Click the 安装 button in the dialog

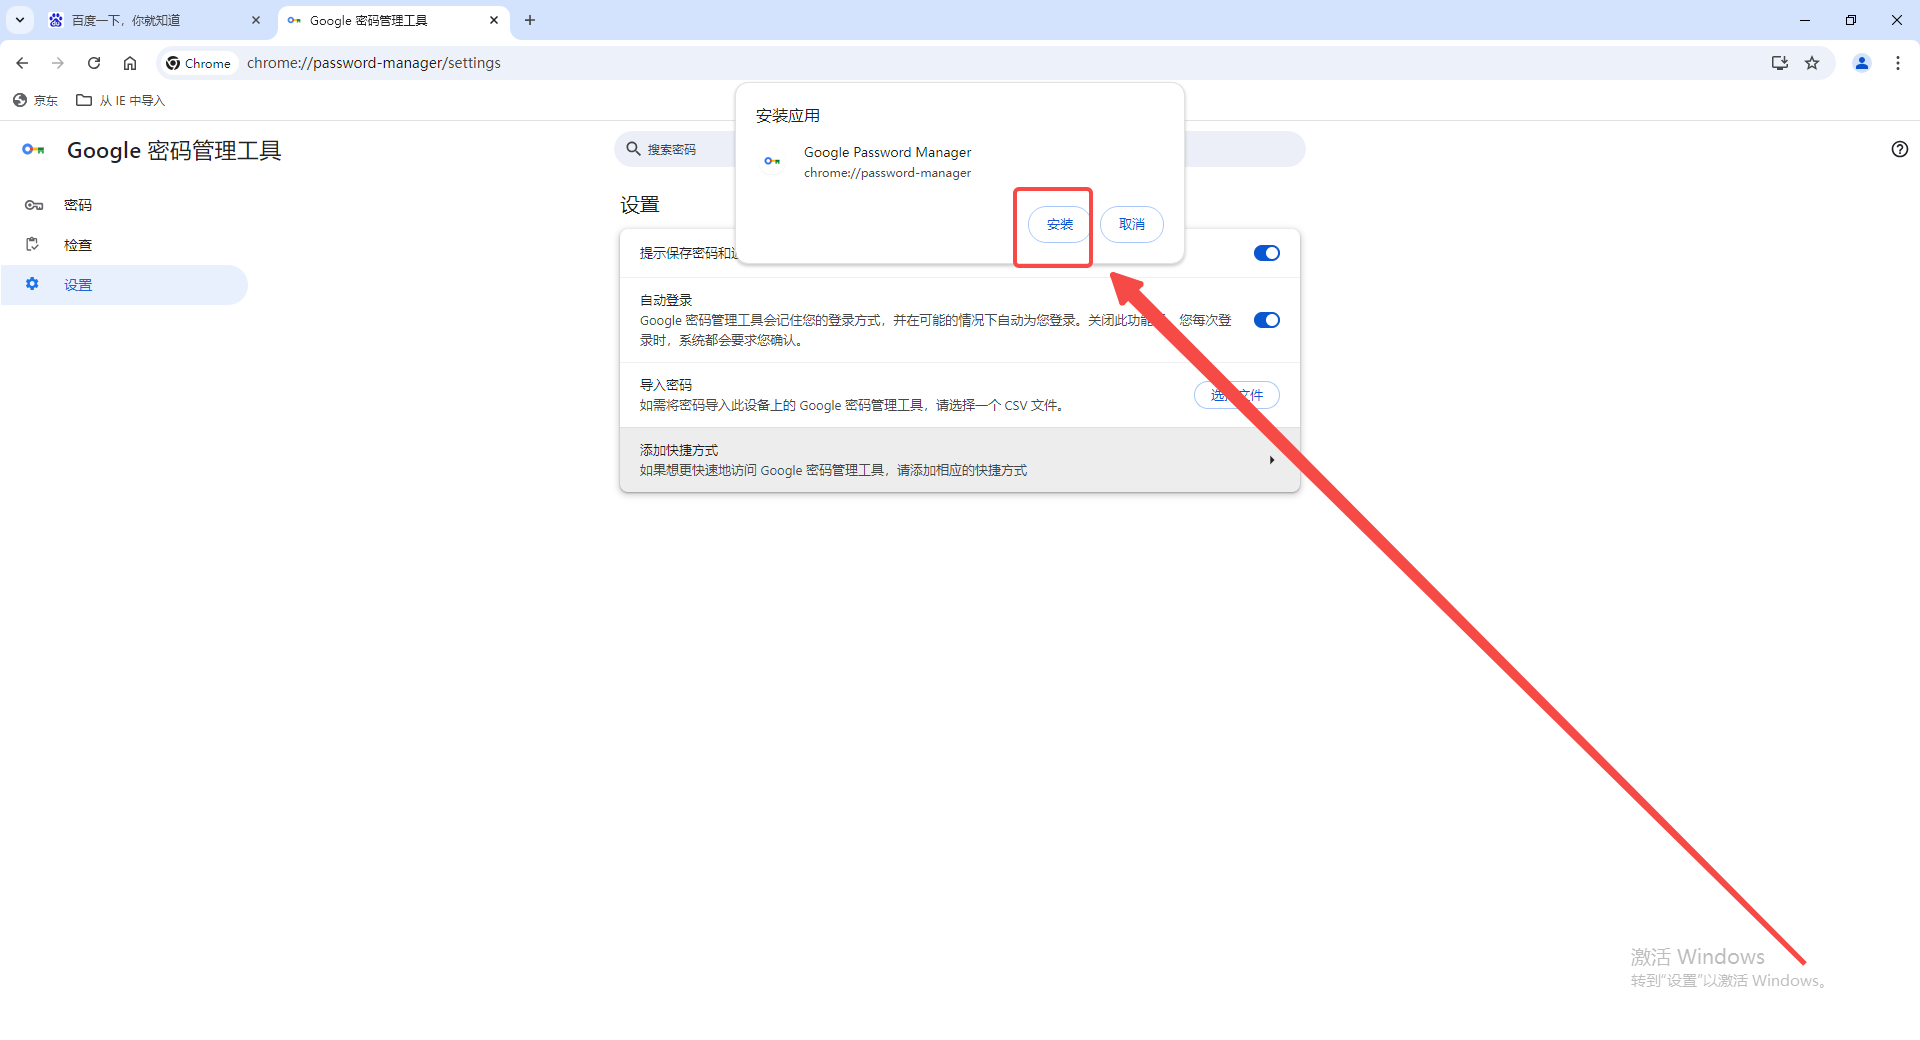point(1059,224)
